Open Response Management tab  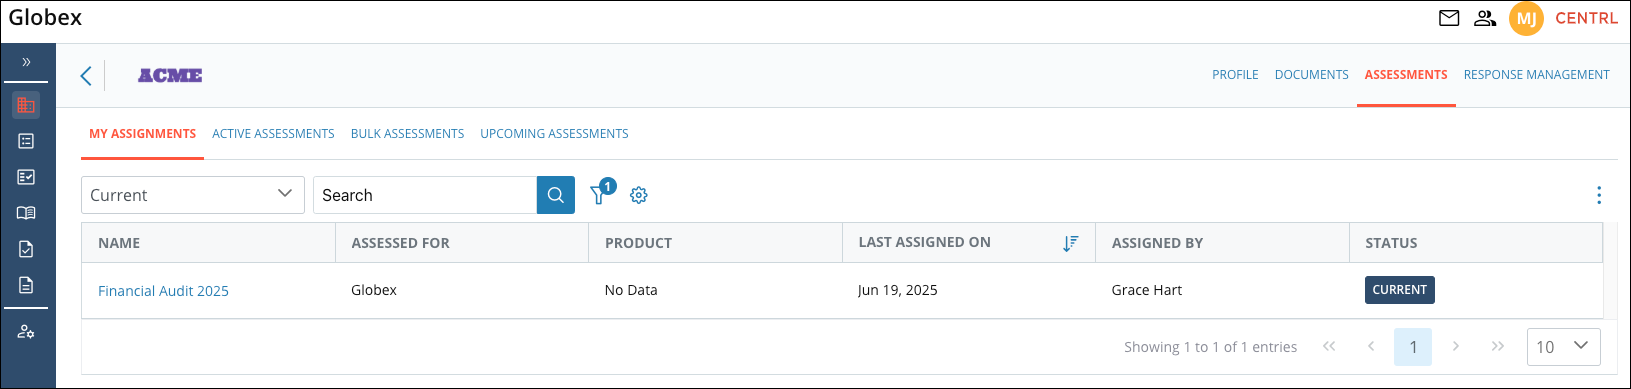click(1536, 75)
